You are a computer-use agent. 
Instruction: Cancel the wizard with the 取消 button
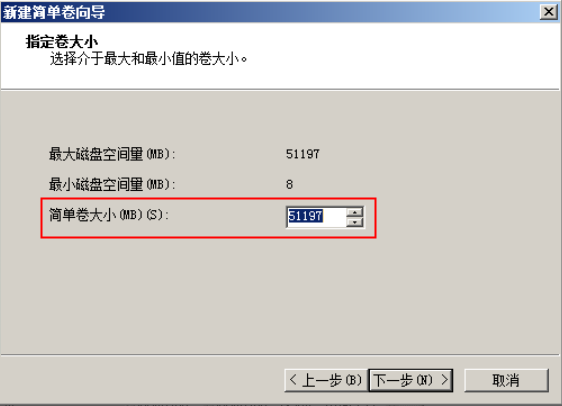[x=506, y=380]
